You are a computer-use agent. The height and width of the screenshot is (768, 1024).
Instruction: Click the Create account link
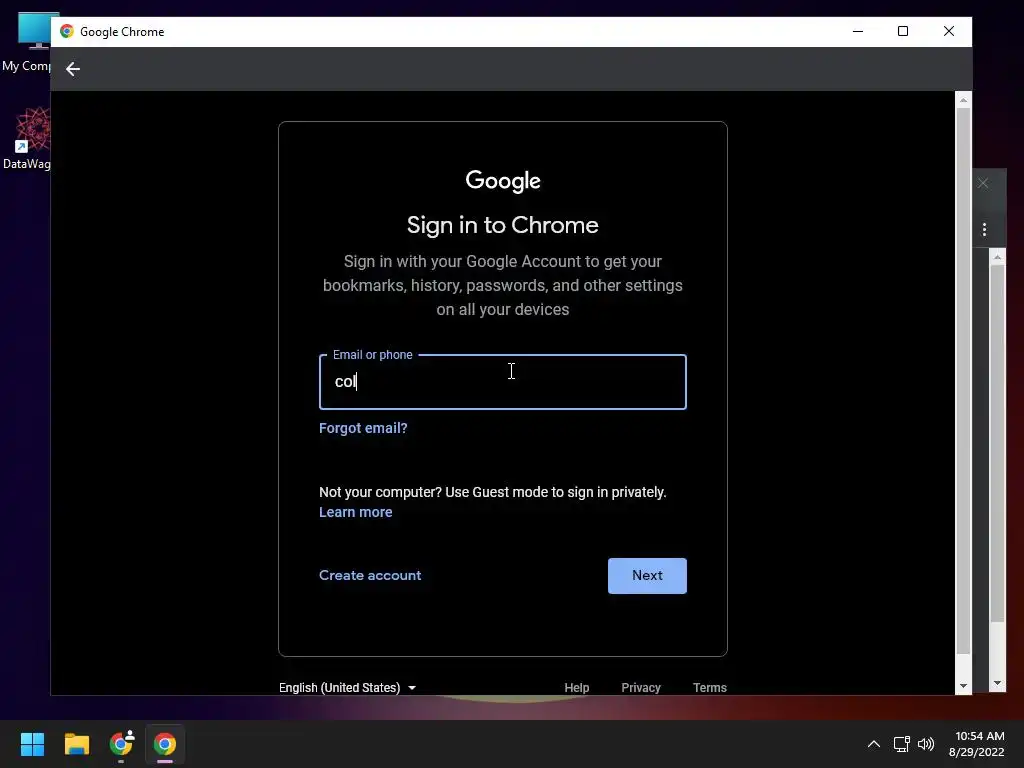tap(370, 575)
